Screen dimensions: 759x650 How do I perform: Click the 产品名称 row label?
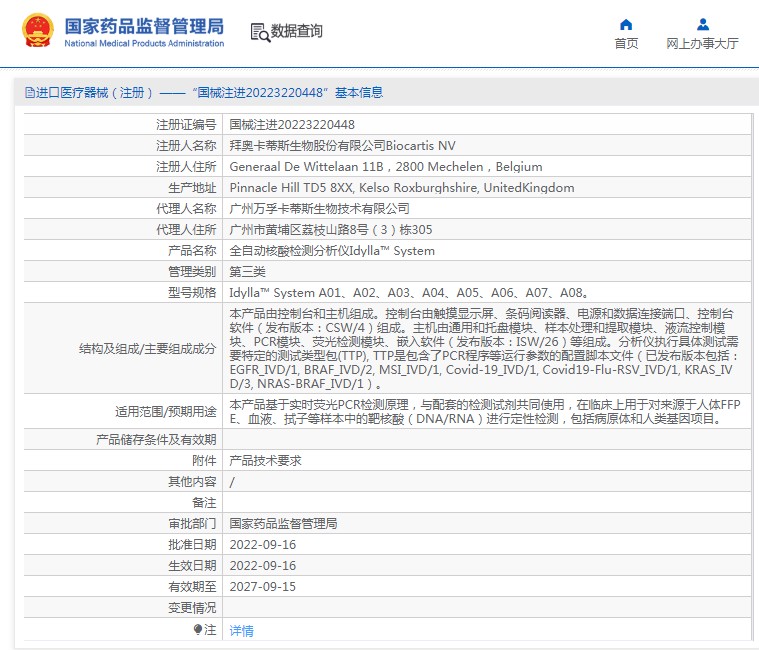[192, 251]
